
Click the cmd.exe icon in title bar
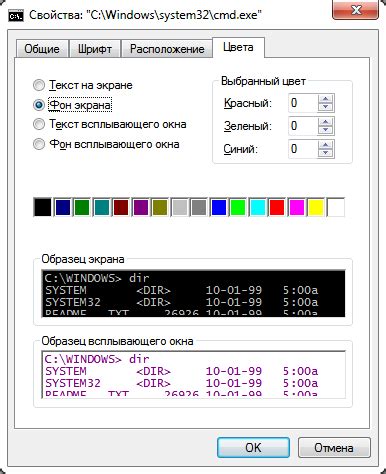[x=16, y=15]
